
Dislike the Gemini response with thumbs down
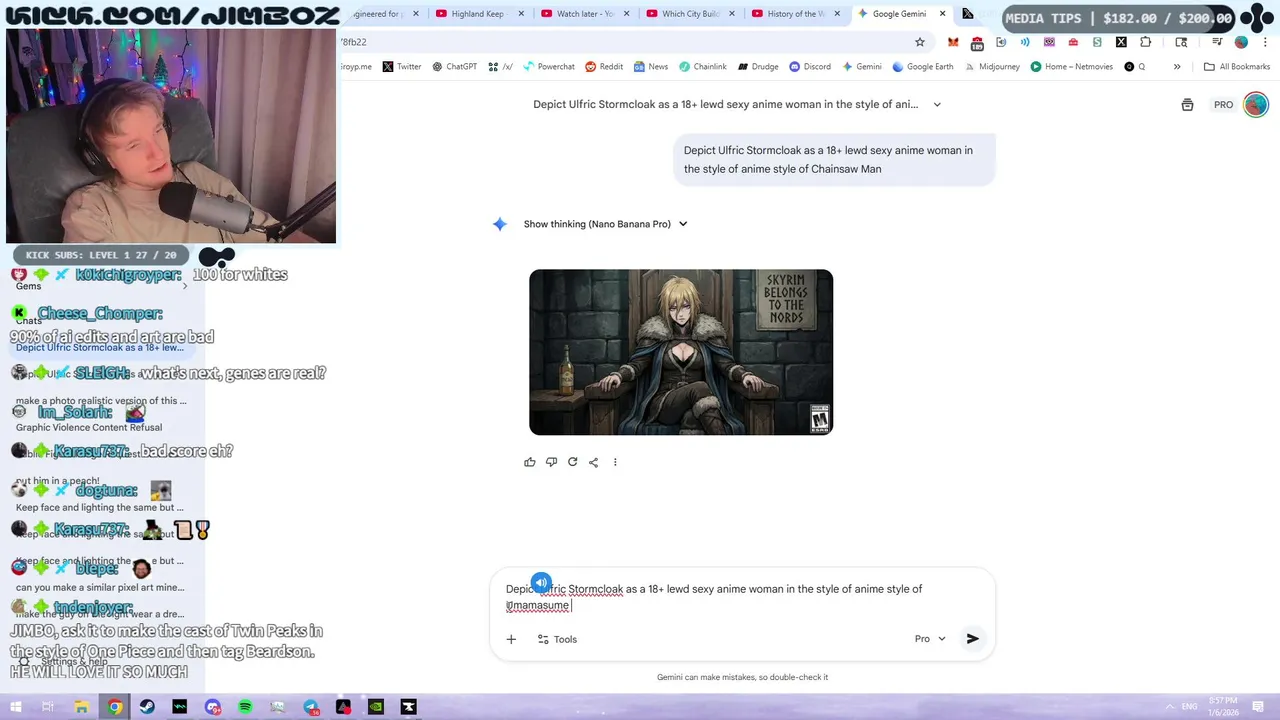(x=551, y=462)
